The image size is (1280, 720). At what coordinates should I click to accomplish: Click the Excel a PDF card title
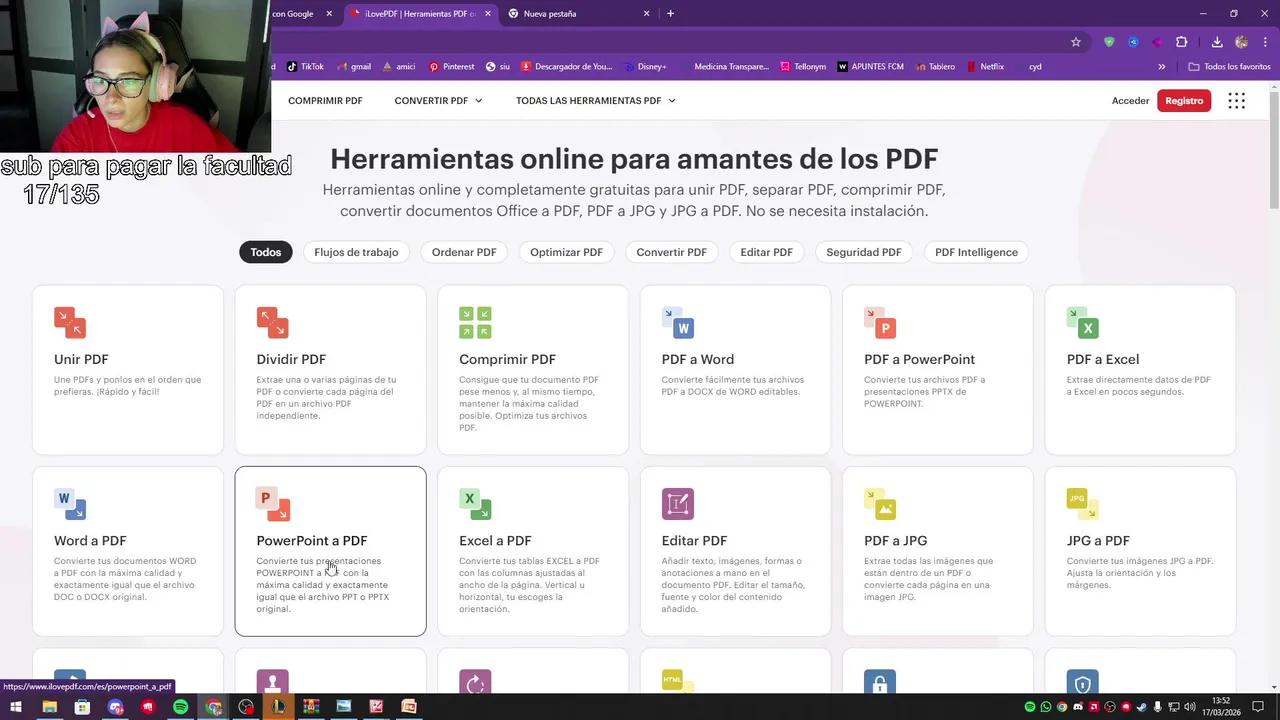pos(495,541)
